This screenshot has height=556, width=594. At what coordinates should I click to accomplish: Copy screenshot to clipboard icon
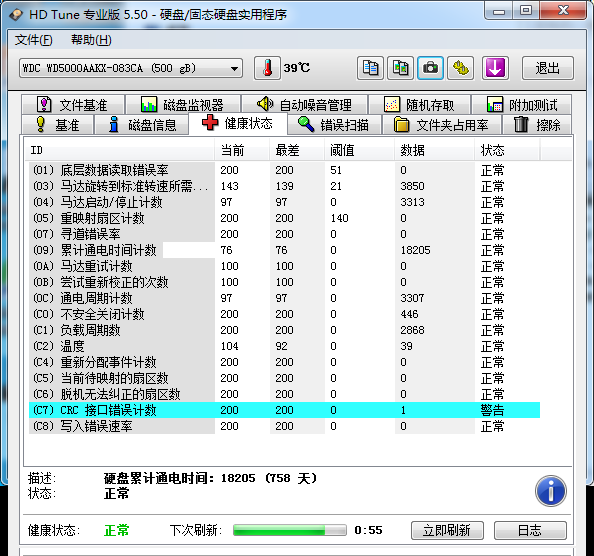(x=400, y=68)
